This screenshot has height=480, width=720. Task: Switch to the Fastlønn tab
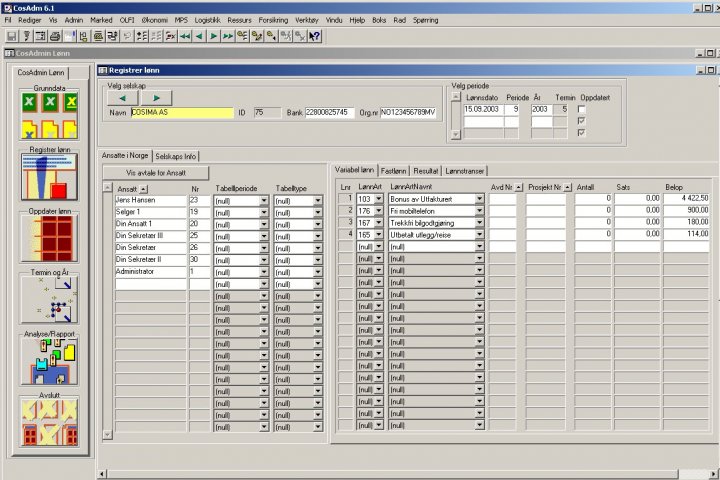tap(394, 171)
